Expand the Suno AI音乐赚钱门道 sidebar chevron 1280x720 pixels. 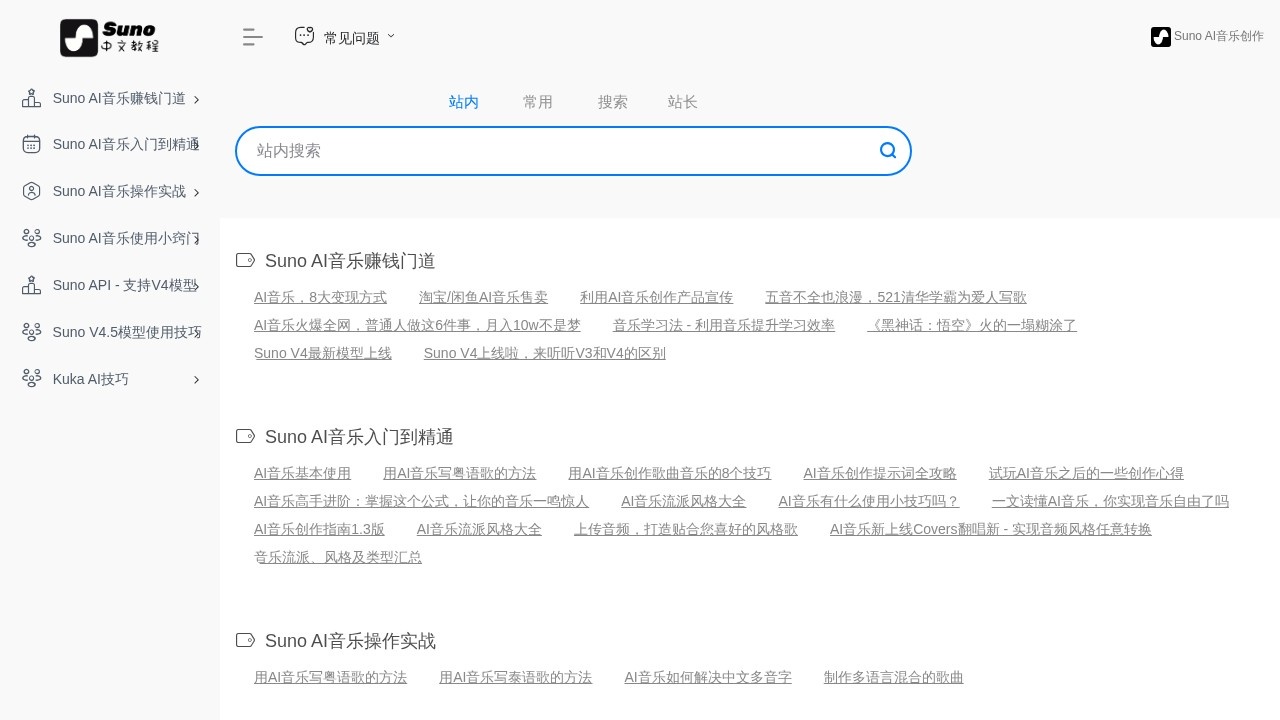pos(196,99)
